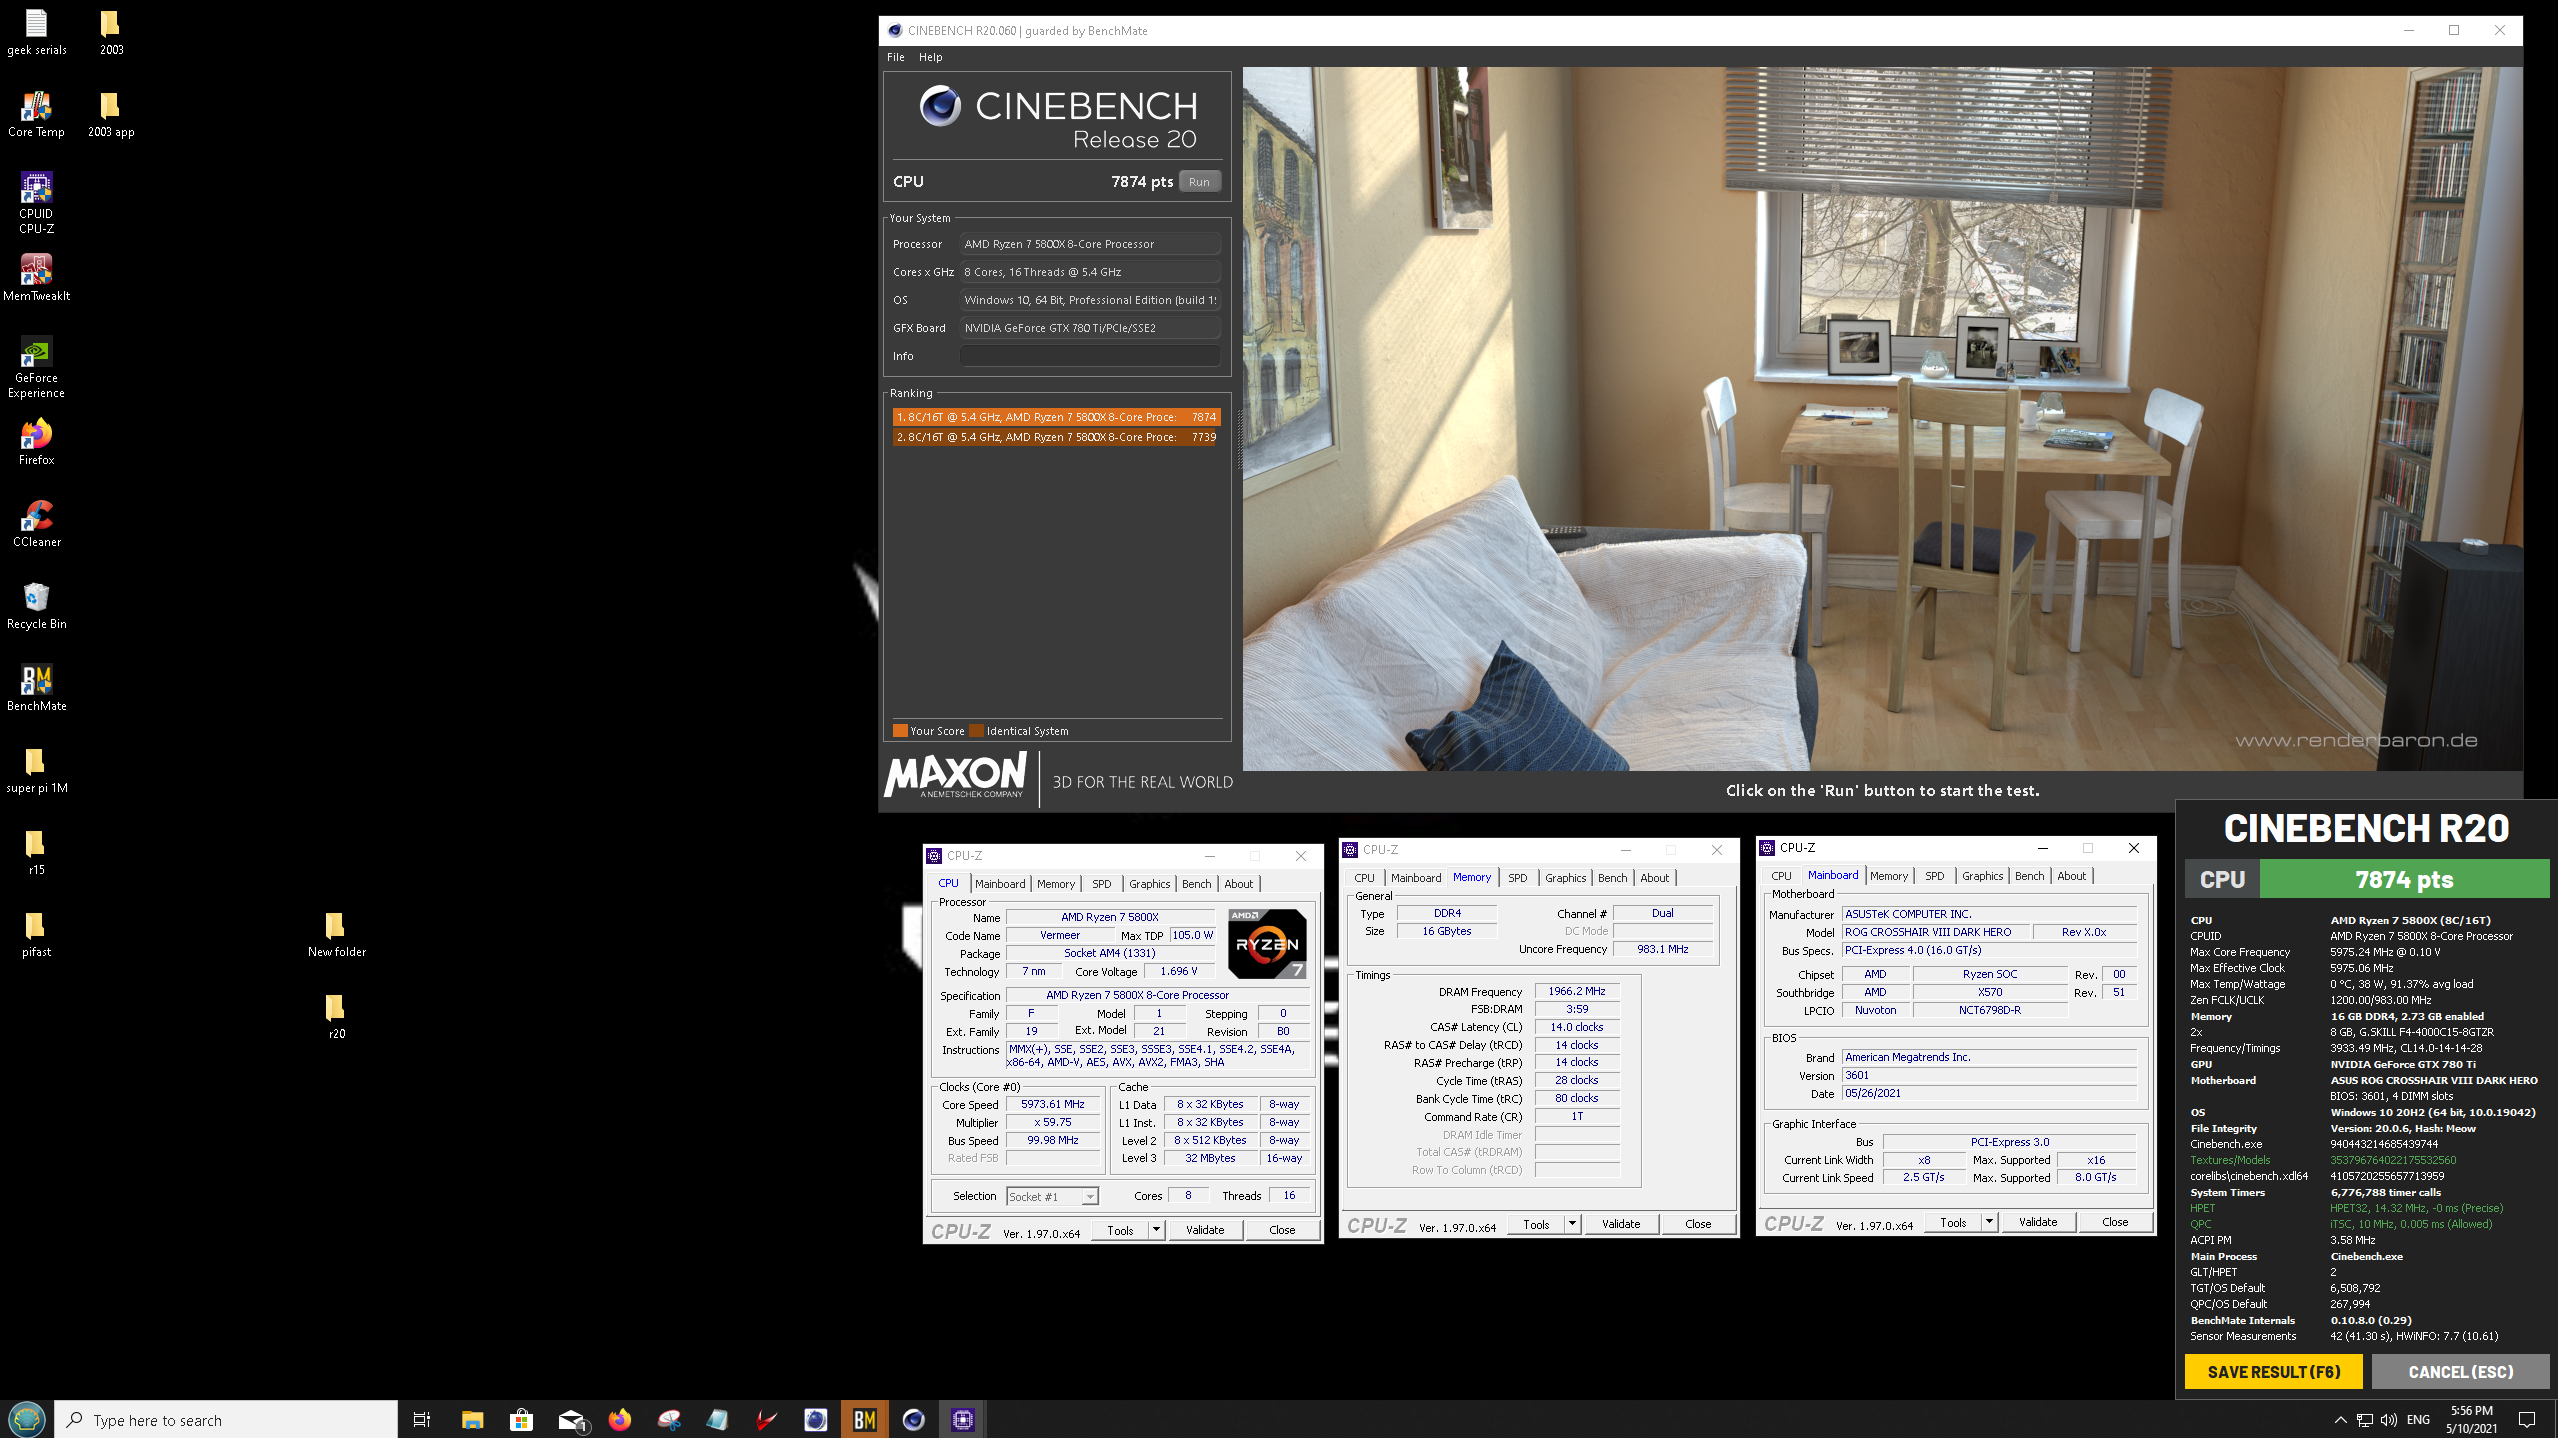Open Microsoft Store from taskbar
The height and width of the screenshot is (1438, 2558).
coord(521,1419)
